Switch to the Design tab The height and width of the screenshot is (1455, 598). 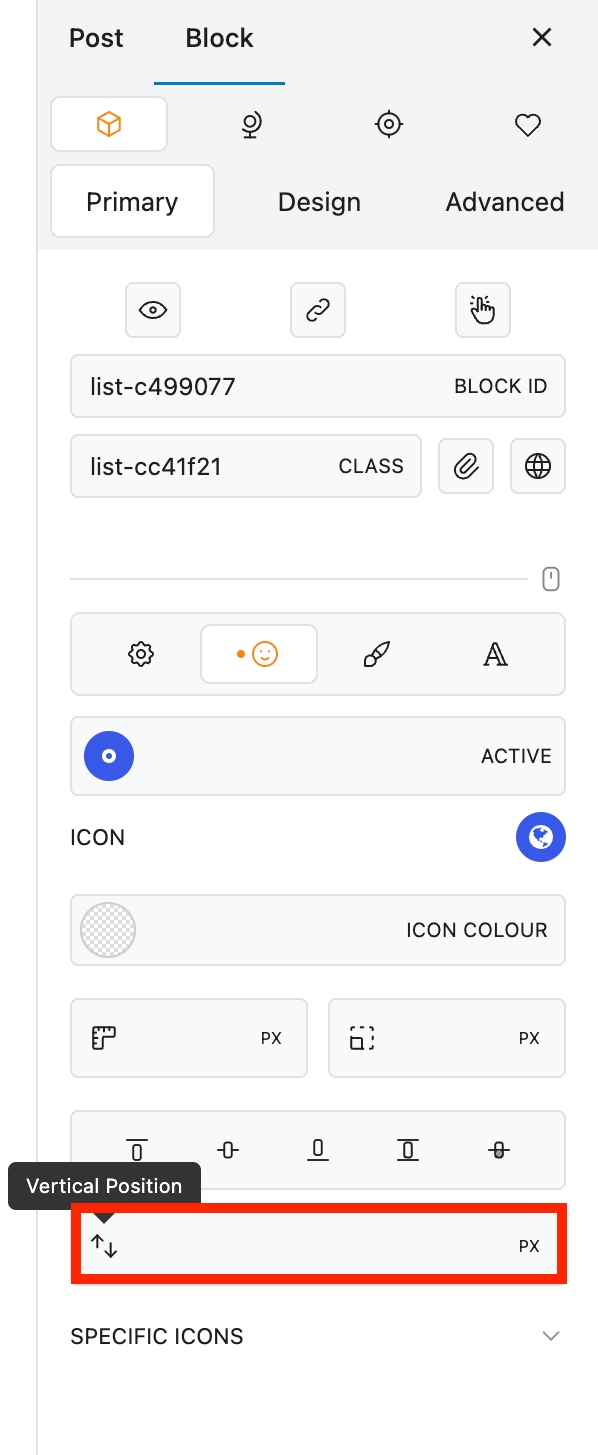point(319,202)
